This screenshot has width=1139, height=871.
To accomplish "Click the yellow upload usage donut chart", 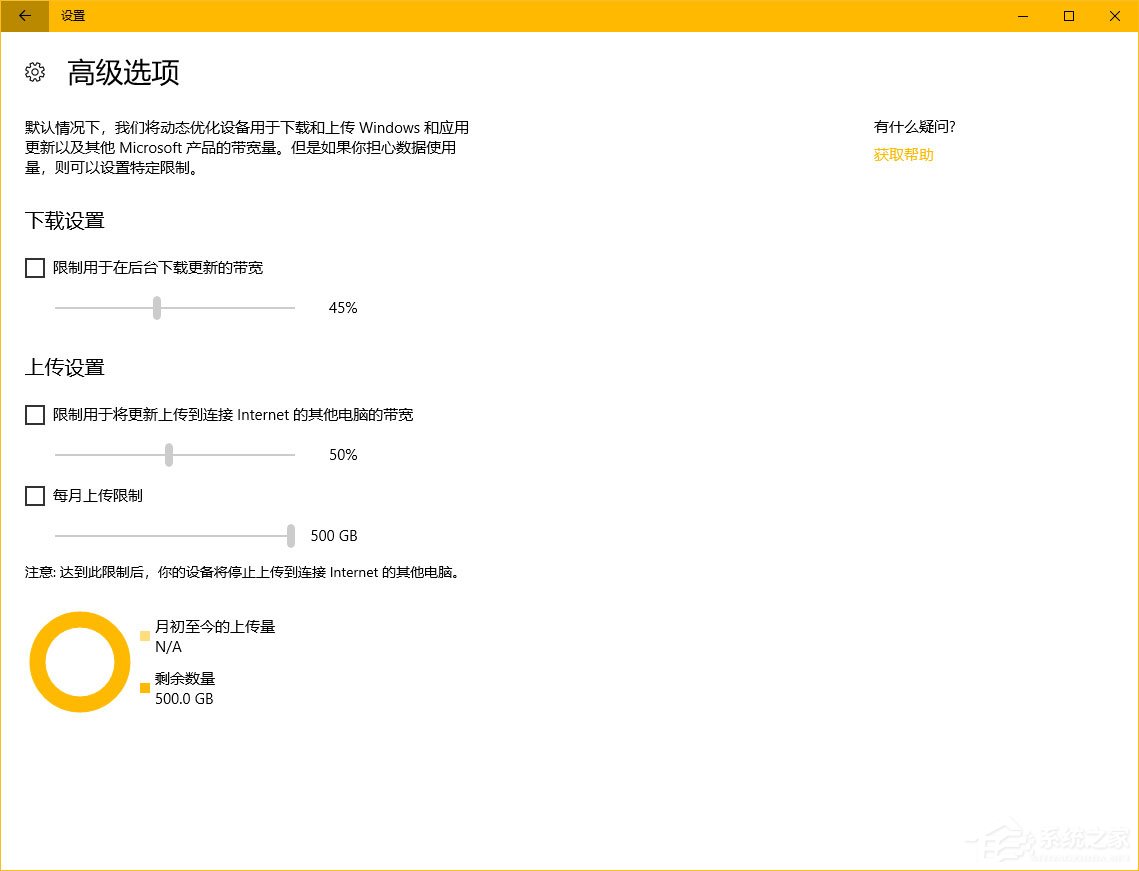I will coord(80,661).
